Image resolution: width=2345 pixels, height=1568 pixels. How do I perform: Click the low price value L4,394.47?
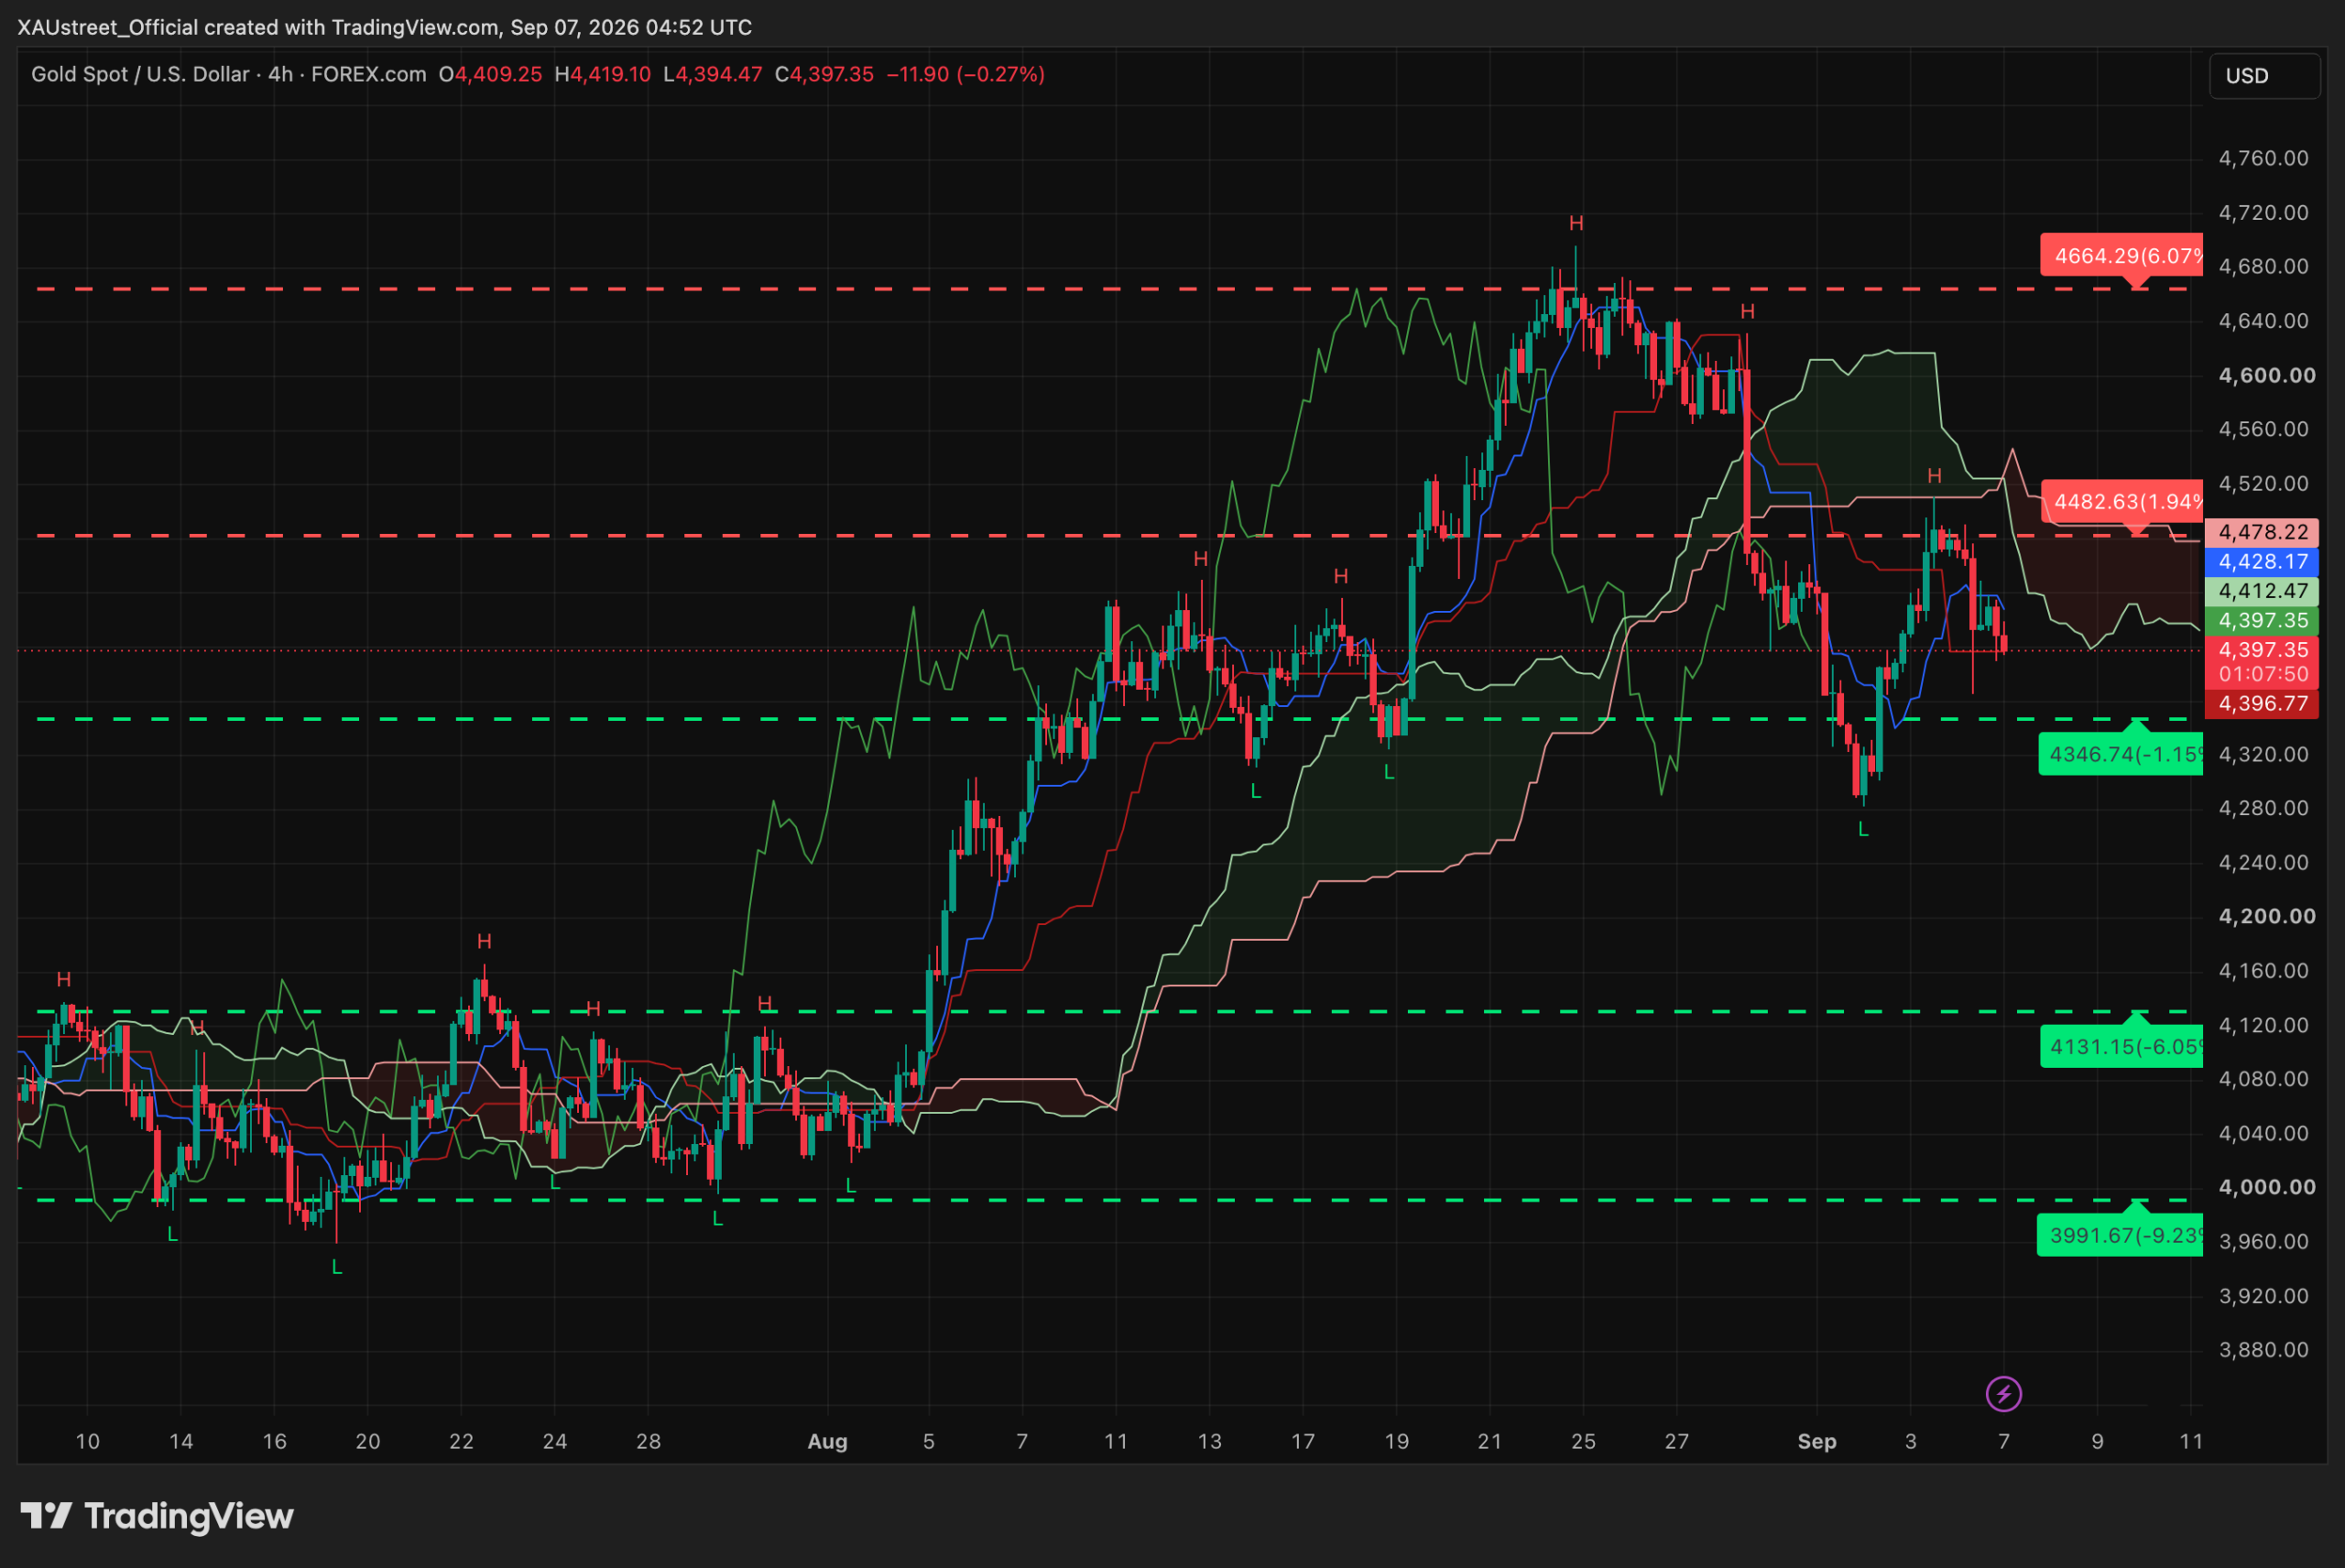[x=712, y=74]
